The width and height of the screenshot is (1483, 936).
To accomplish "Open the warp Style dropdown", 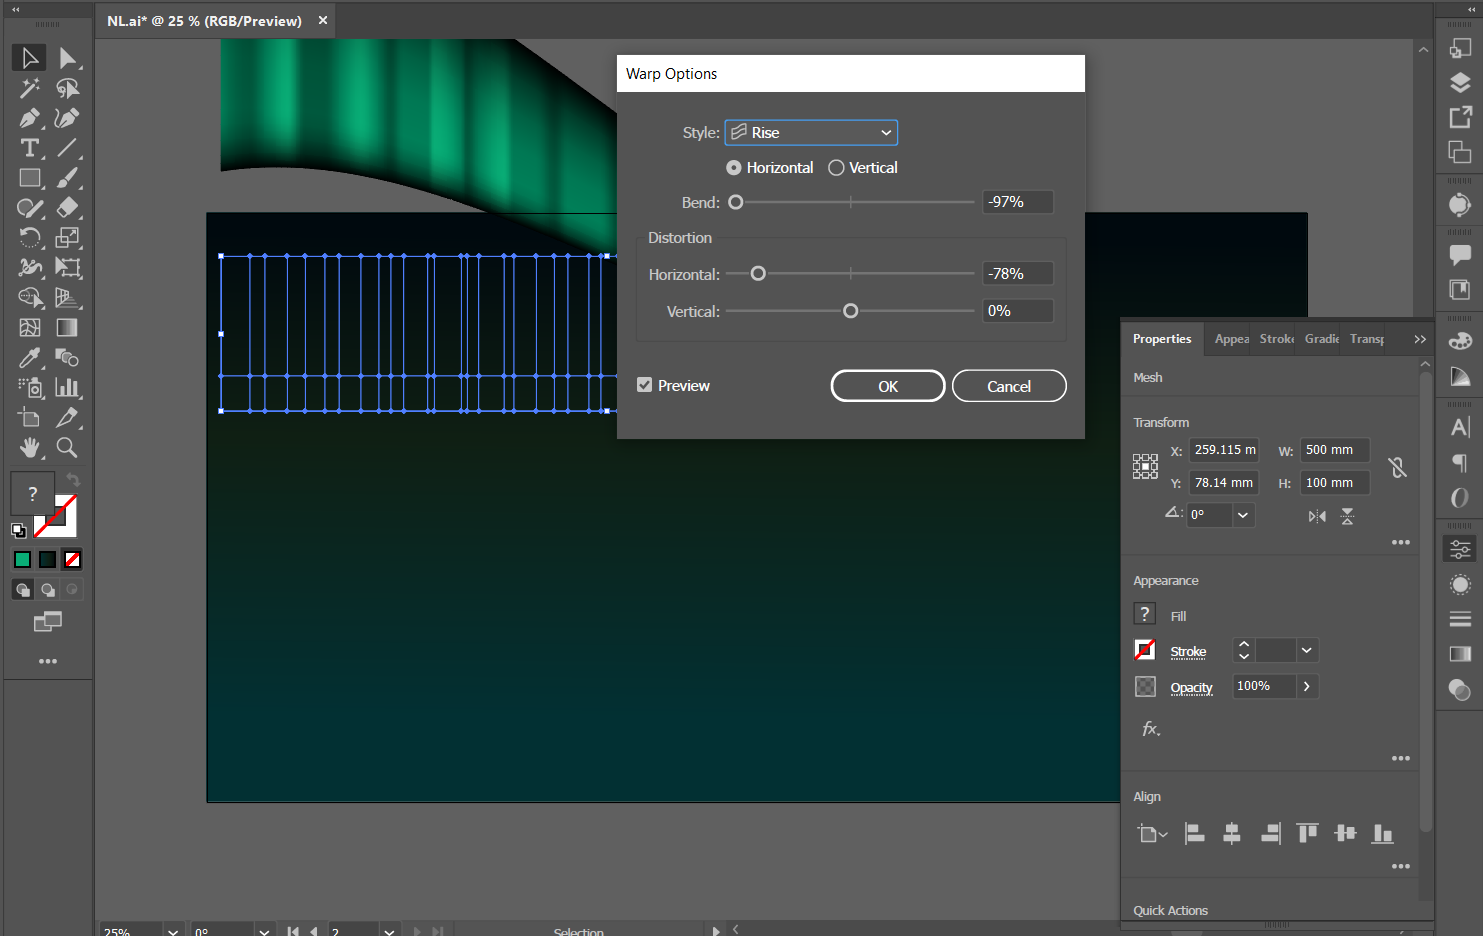I will click(x=811, y=132).
